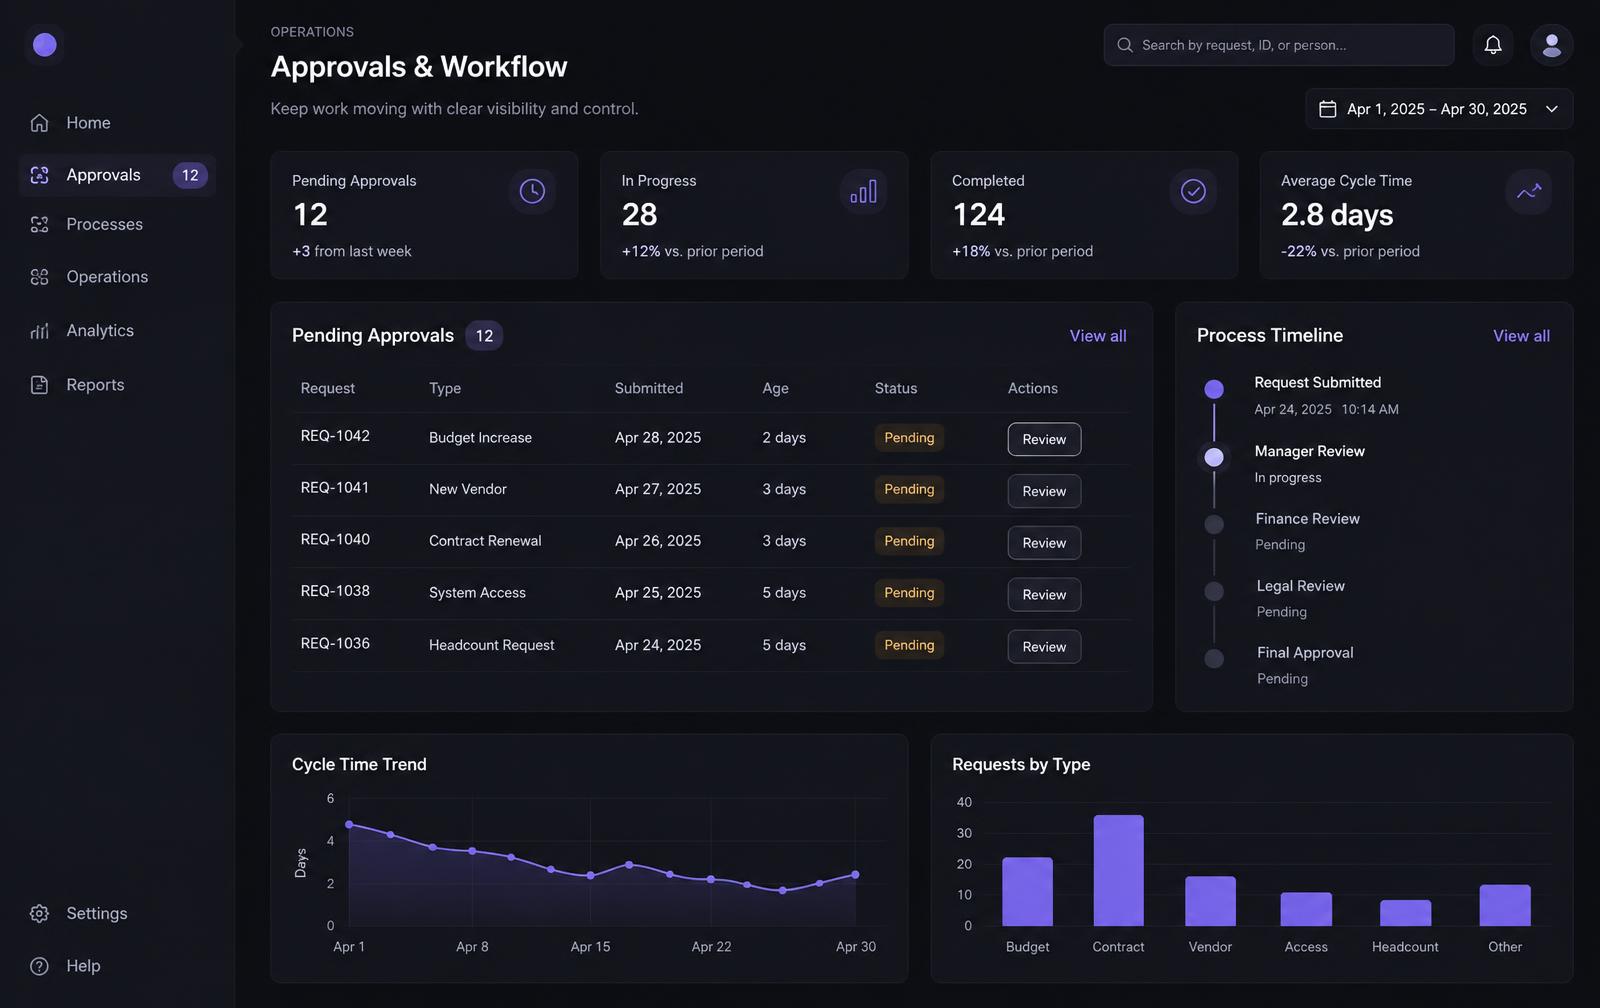Screen dimensions: 1600x1008
Task: Click the checkmark icon on Completed card
Action: [1193, 191]
